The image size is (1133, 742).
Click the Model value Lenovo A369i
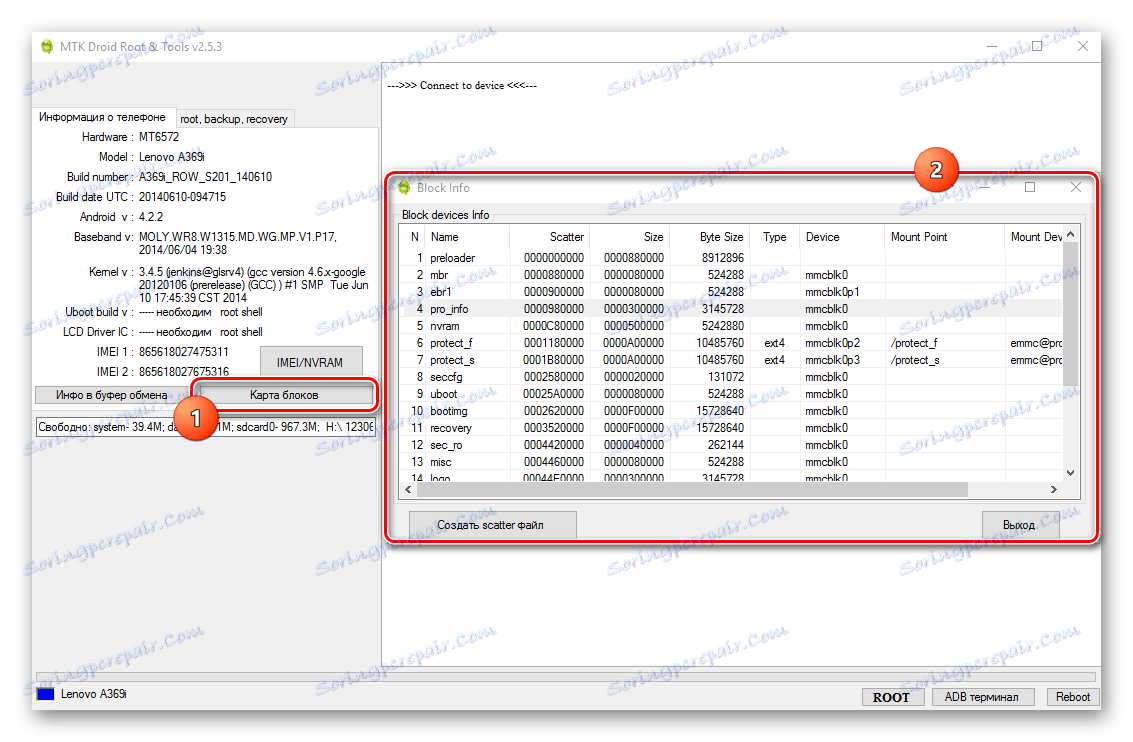point(172,157)
